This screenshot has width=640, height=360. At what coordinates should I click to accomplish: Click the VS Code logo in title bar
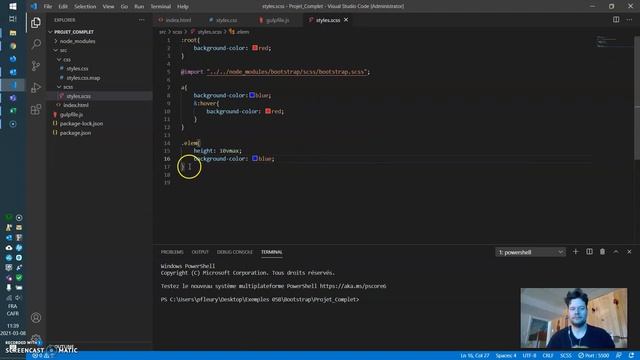click(x=34, y=6)
